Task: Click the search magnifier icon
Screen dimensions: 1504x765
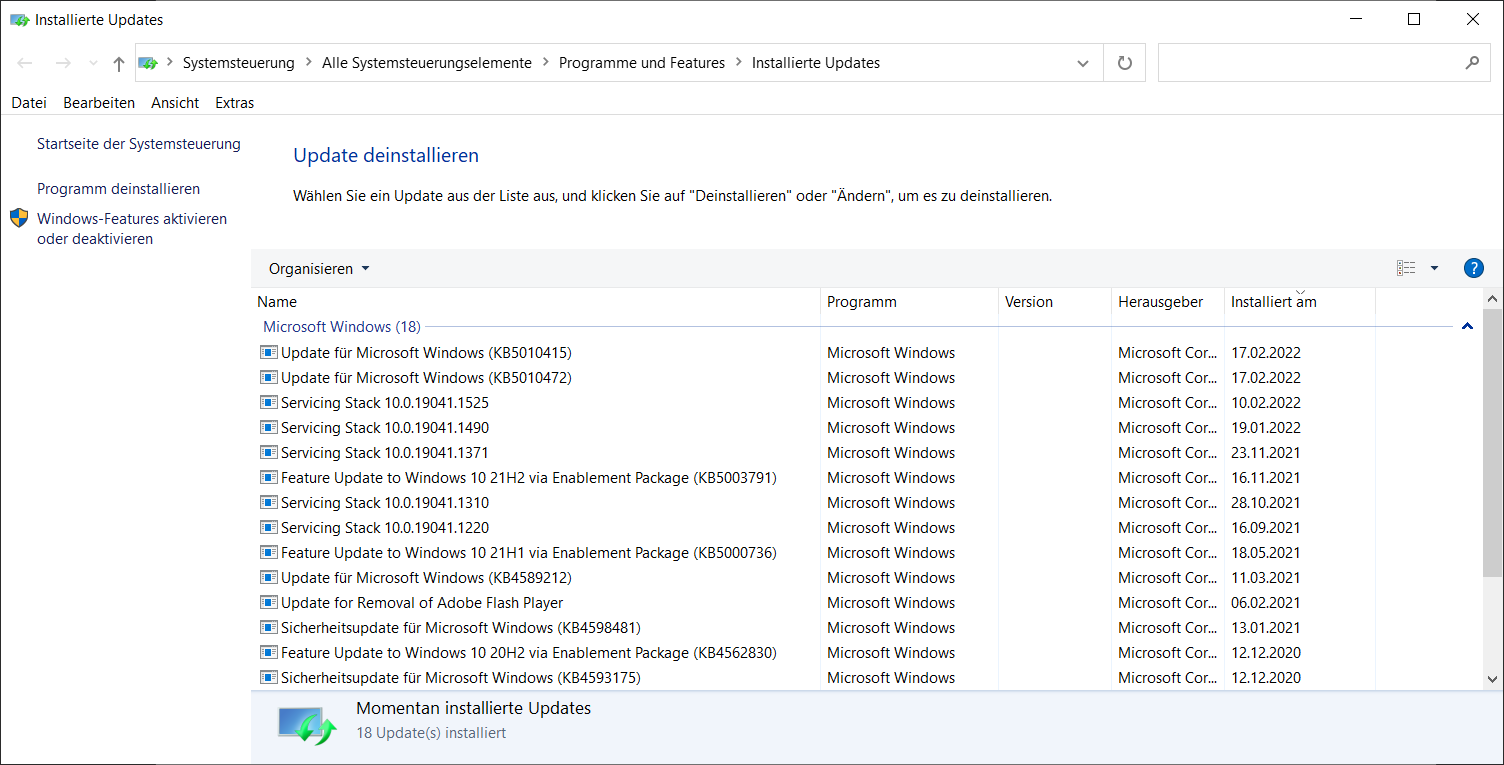Action: [x=1471, y=63]
